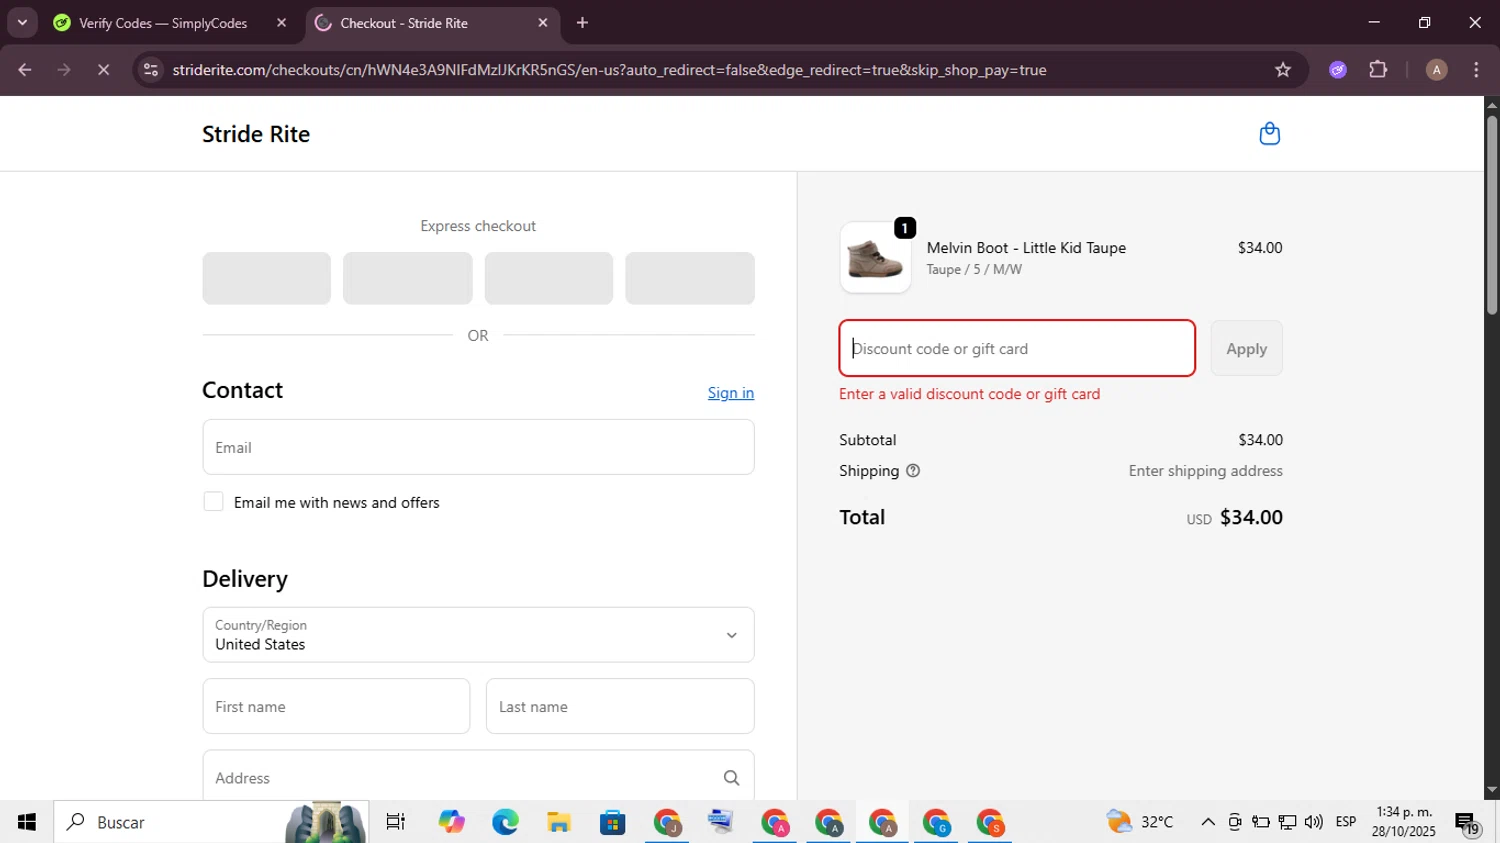Open Chrome three-dot menu
This screenshot has width=1500, height=843.
(1476, 70)
